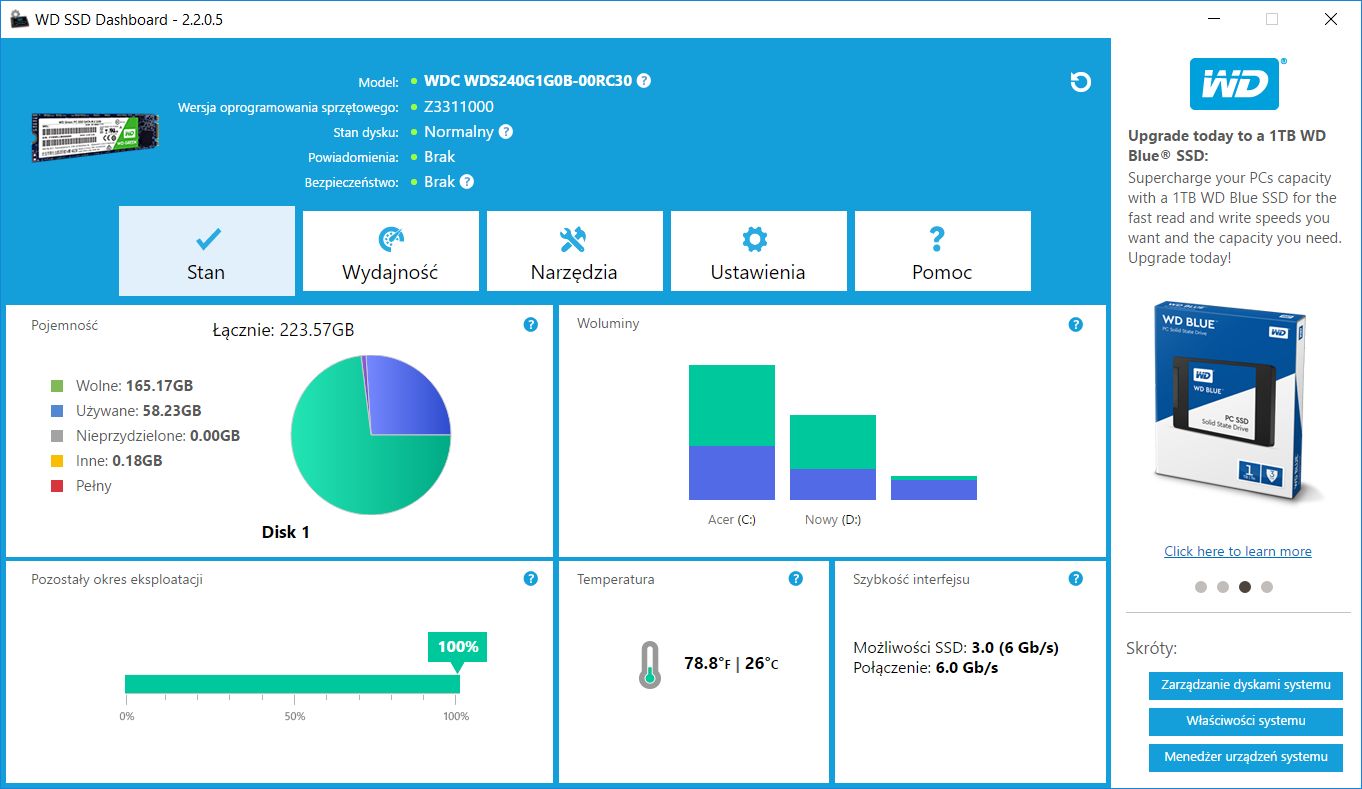This screenshot has height=789, width=1362.
Task: Open the Narzędzia tab
Action: coord(575,251)
